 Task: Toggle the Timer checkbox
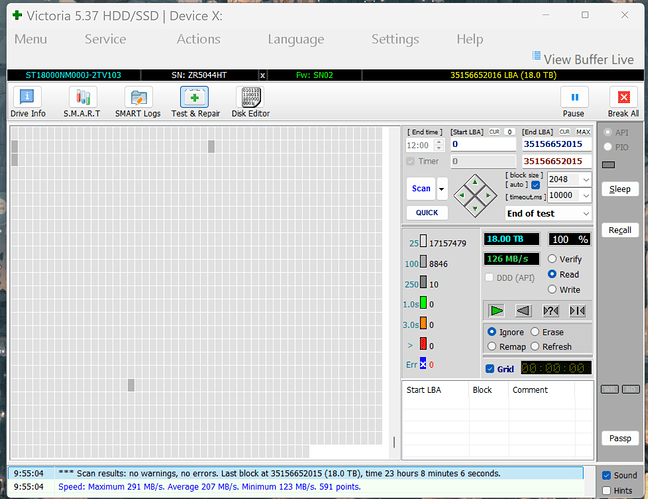click(x=410, y=161)
